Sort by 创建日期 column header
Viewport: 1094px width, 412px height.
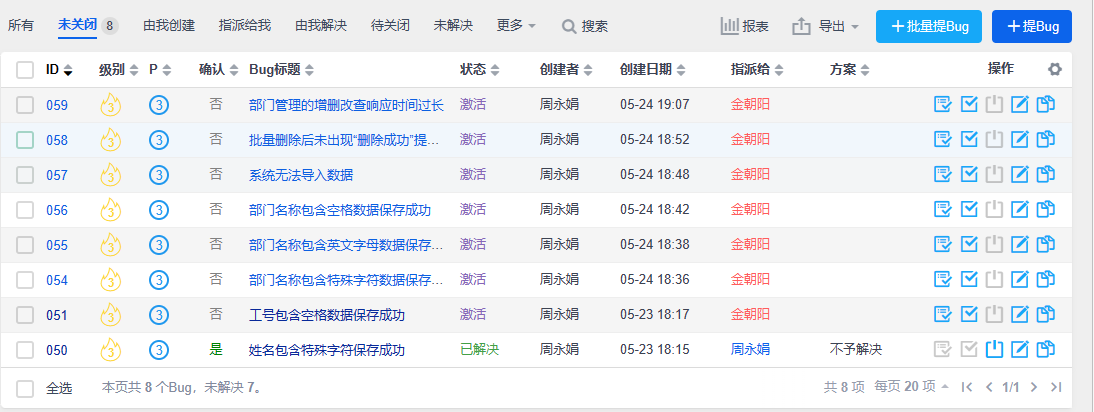(652, 70)
